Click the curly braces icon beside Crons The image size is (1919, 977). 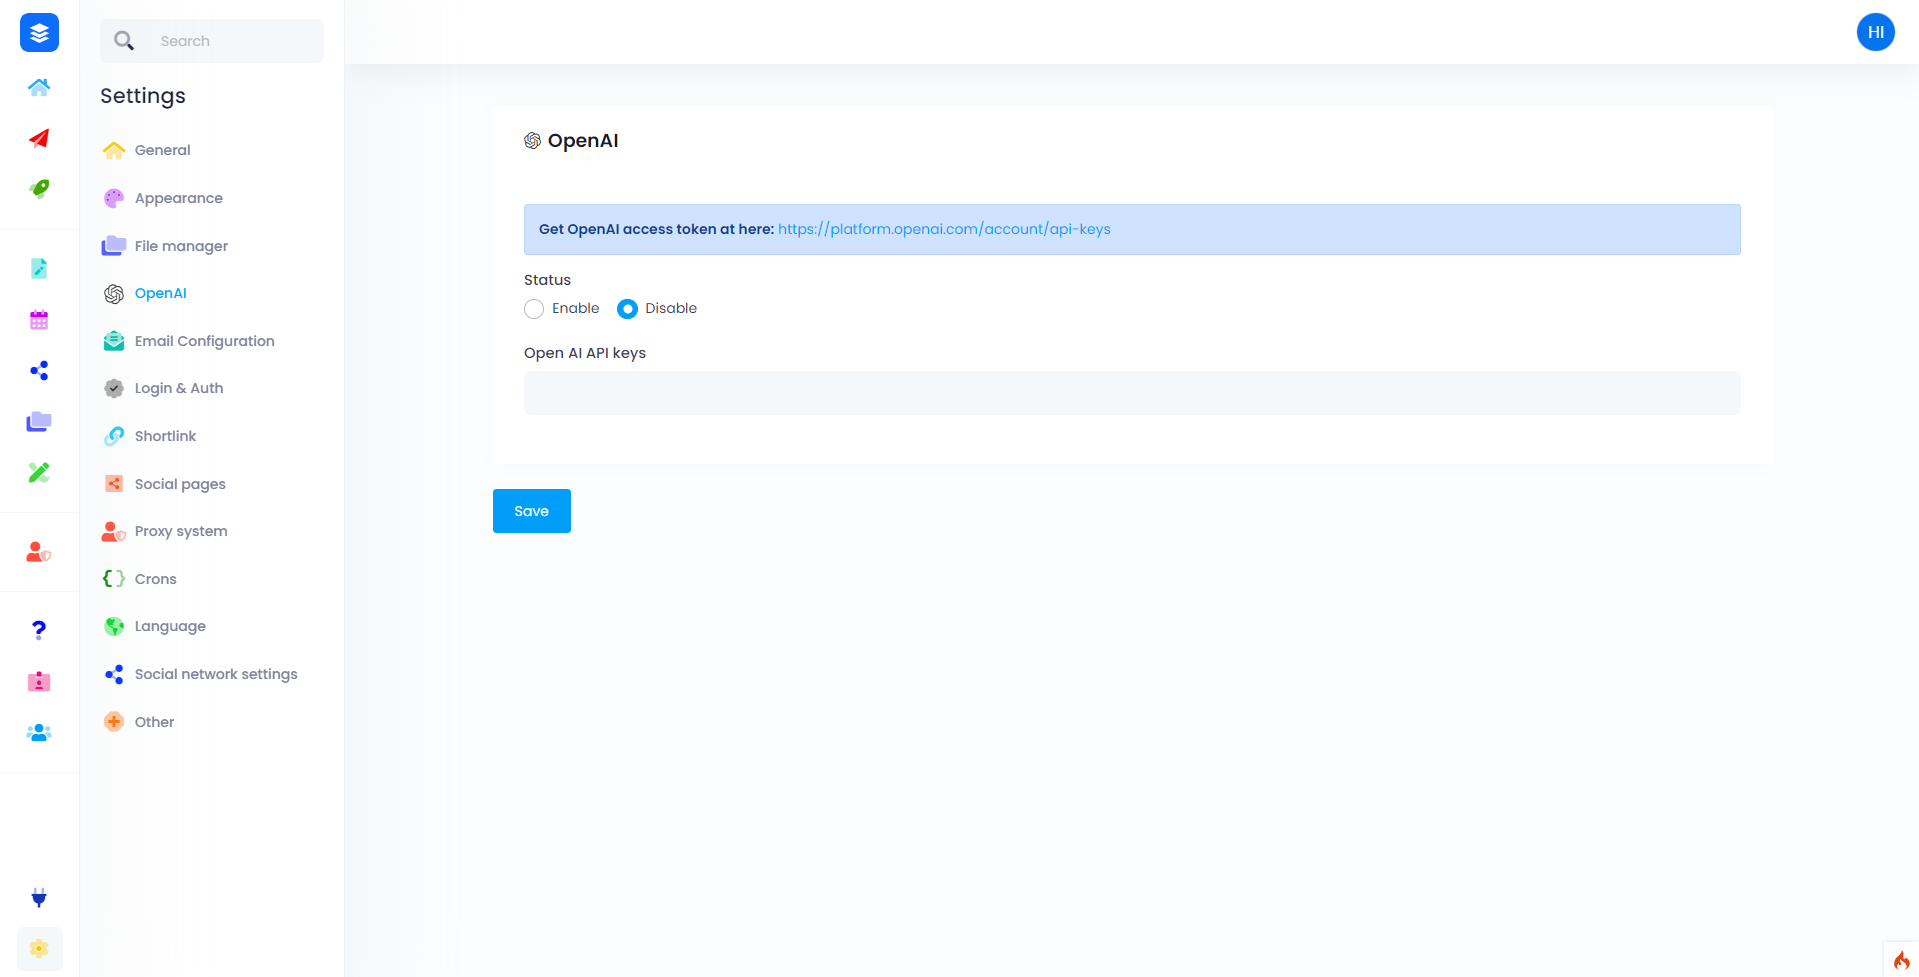coord(114,579)
